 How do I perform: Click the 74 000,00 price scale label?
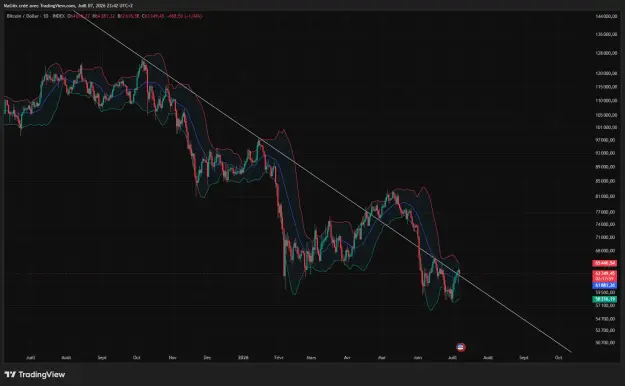(606, 225)
